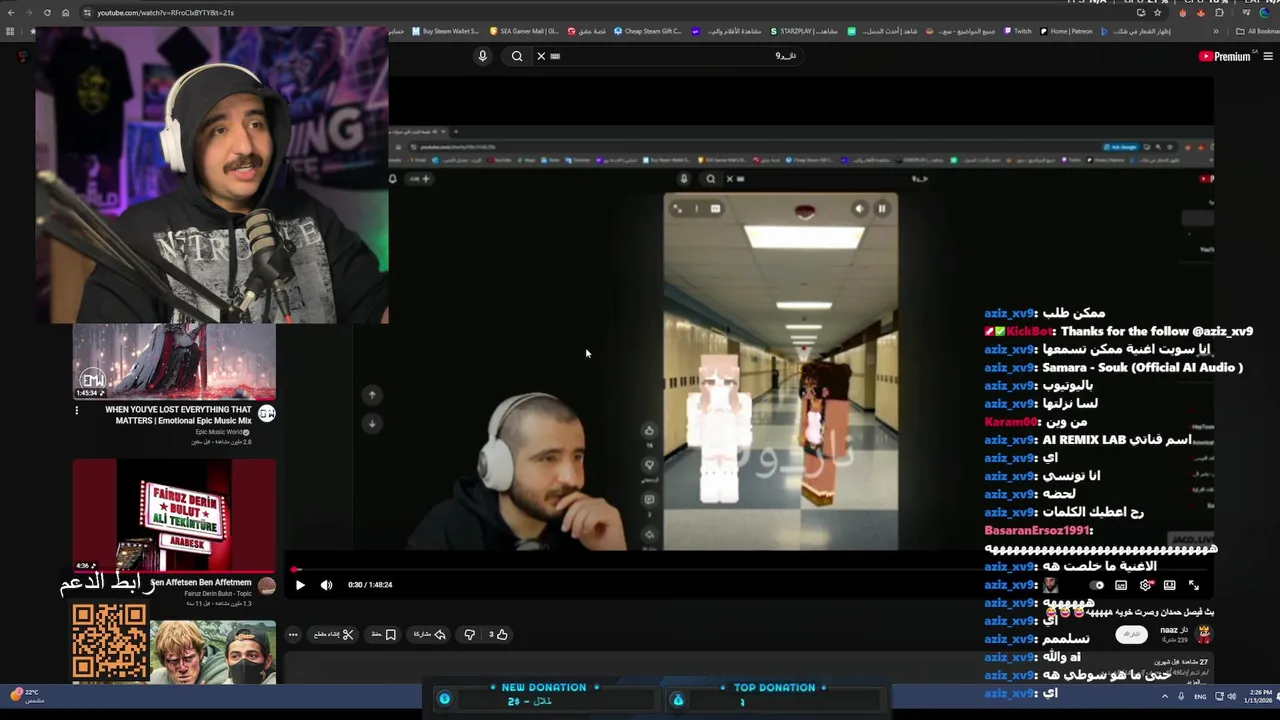Open STARZPLAY bookmark
Screen dimensions: 1280x720
(x=804, y=31)
